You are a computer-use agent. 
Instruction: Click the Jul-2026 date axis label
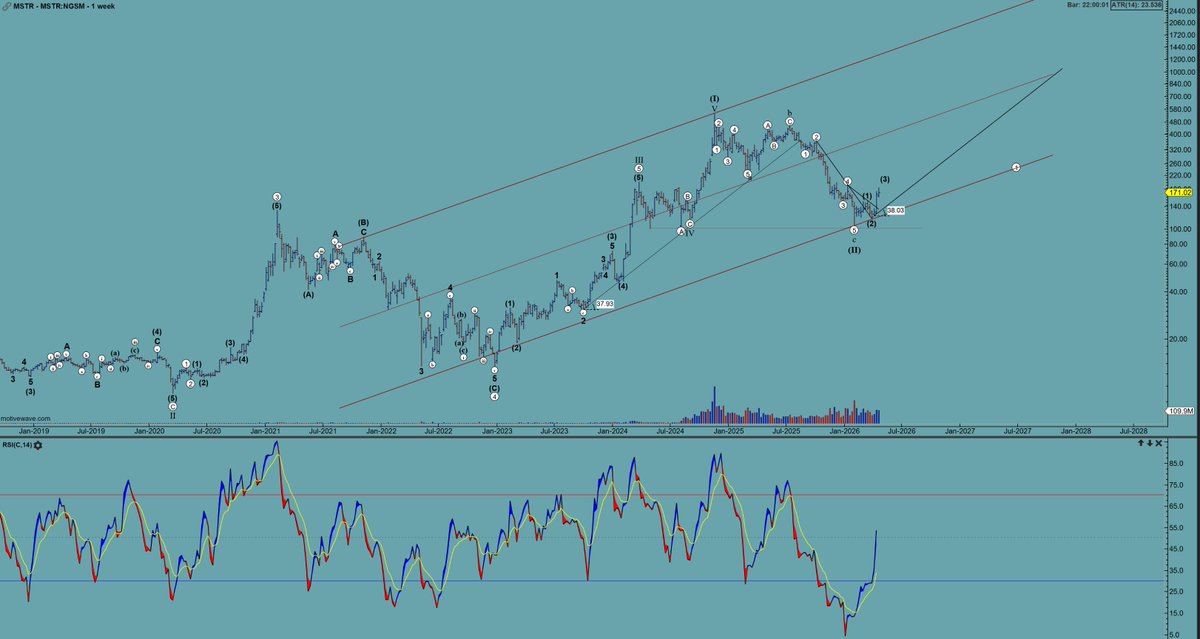point(902,430)
